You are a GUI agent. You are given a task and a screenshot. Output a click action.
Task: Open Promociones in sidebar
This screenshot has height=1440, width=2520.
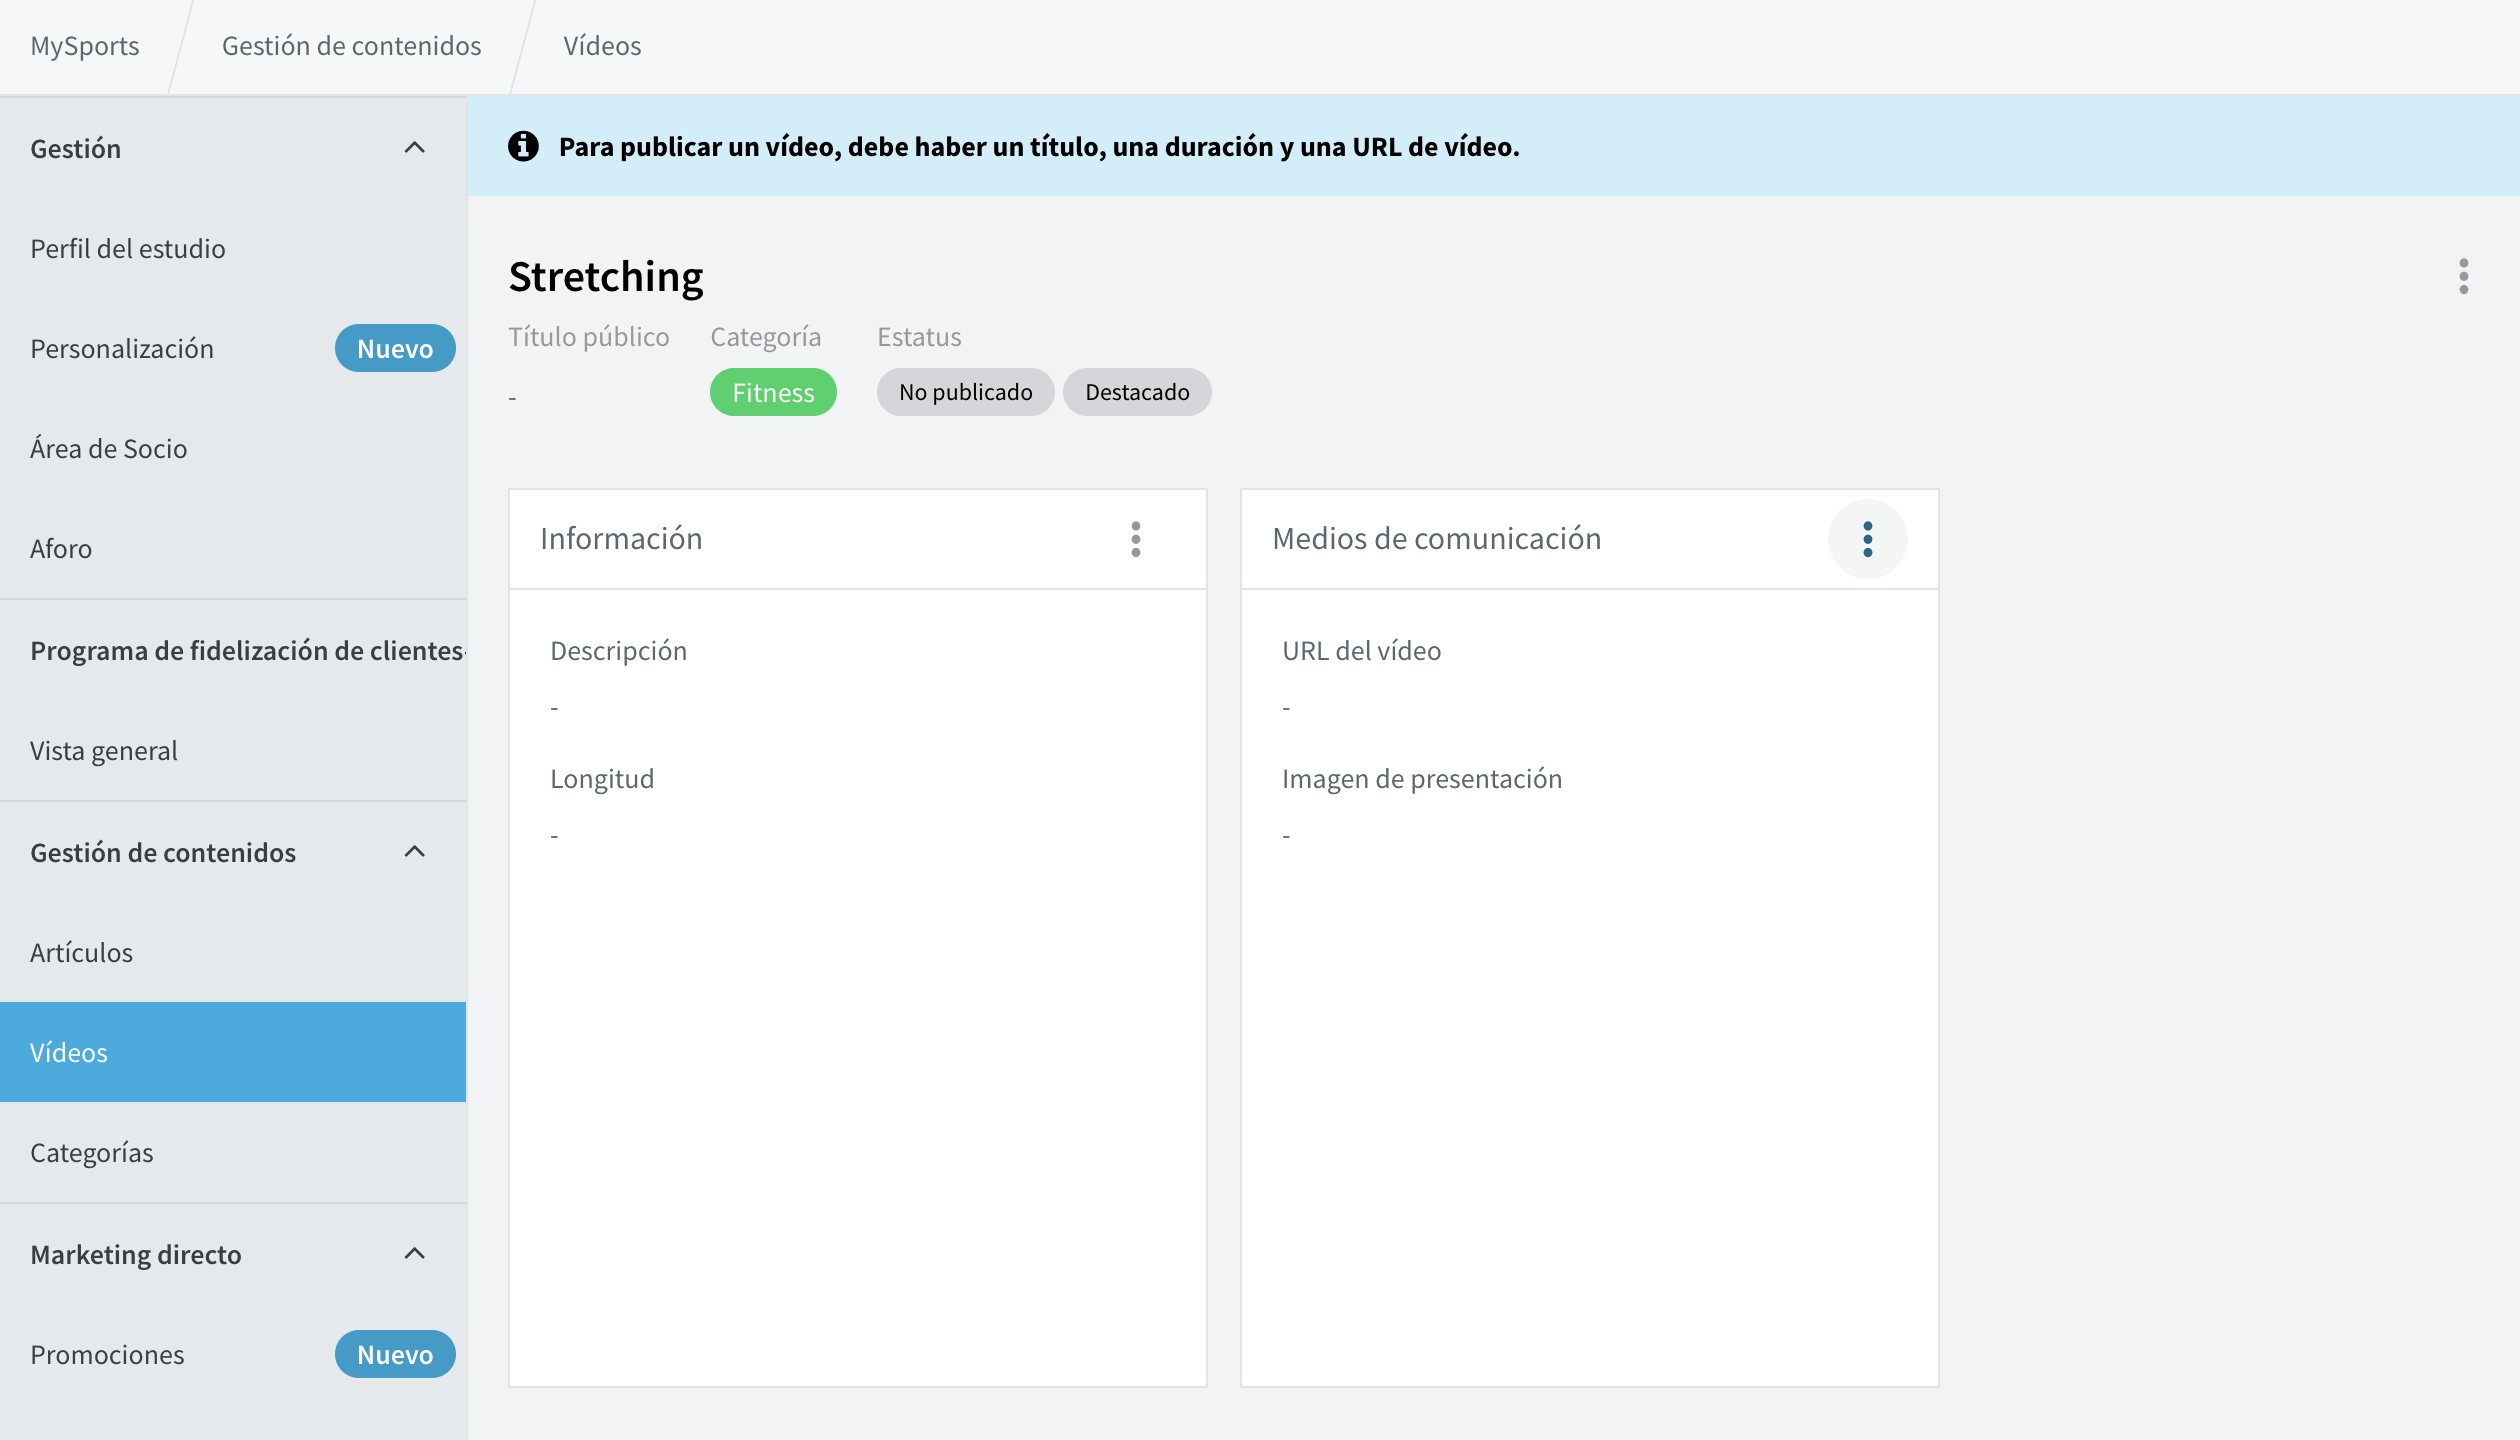[233, 1354]
